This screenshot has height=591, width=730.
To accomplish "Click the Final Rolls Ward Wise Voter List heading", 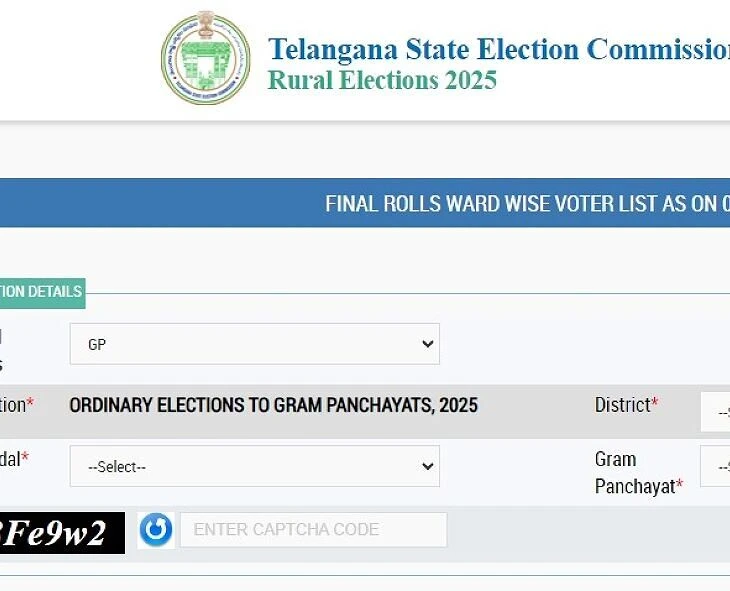I will click(527, 204).
